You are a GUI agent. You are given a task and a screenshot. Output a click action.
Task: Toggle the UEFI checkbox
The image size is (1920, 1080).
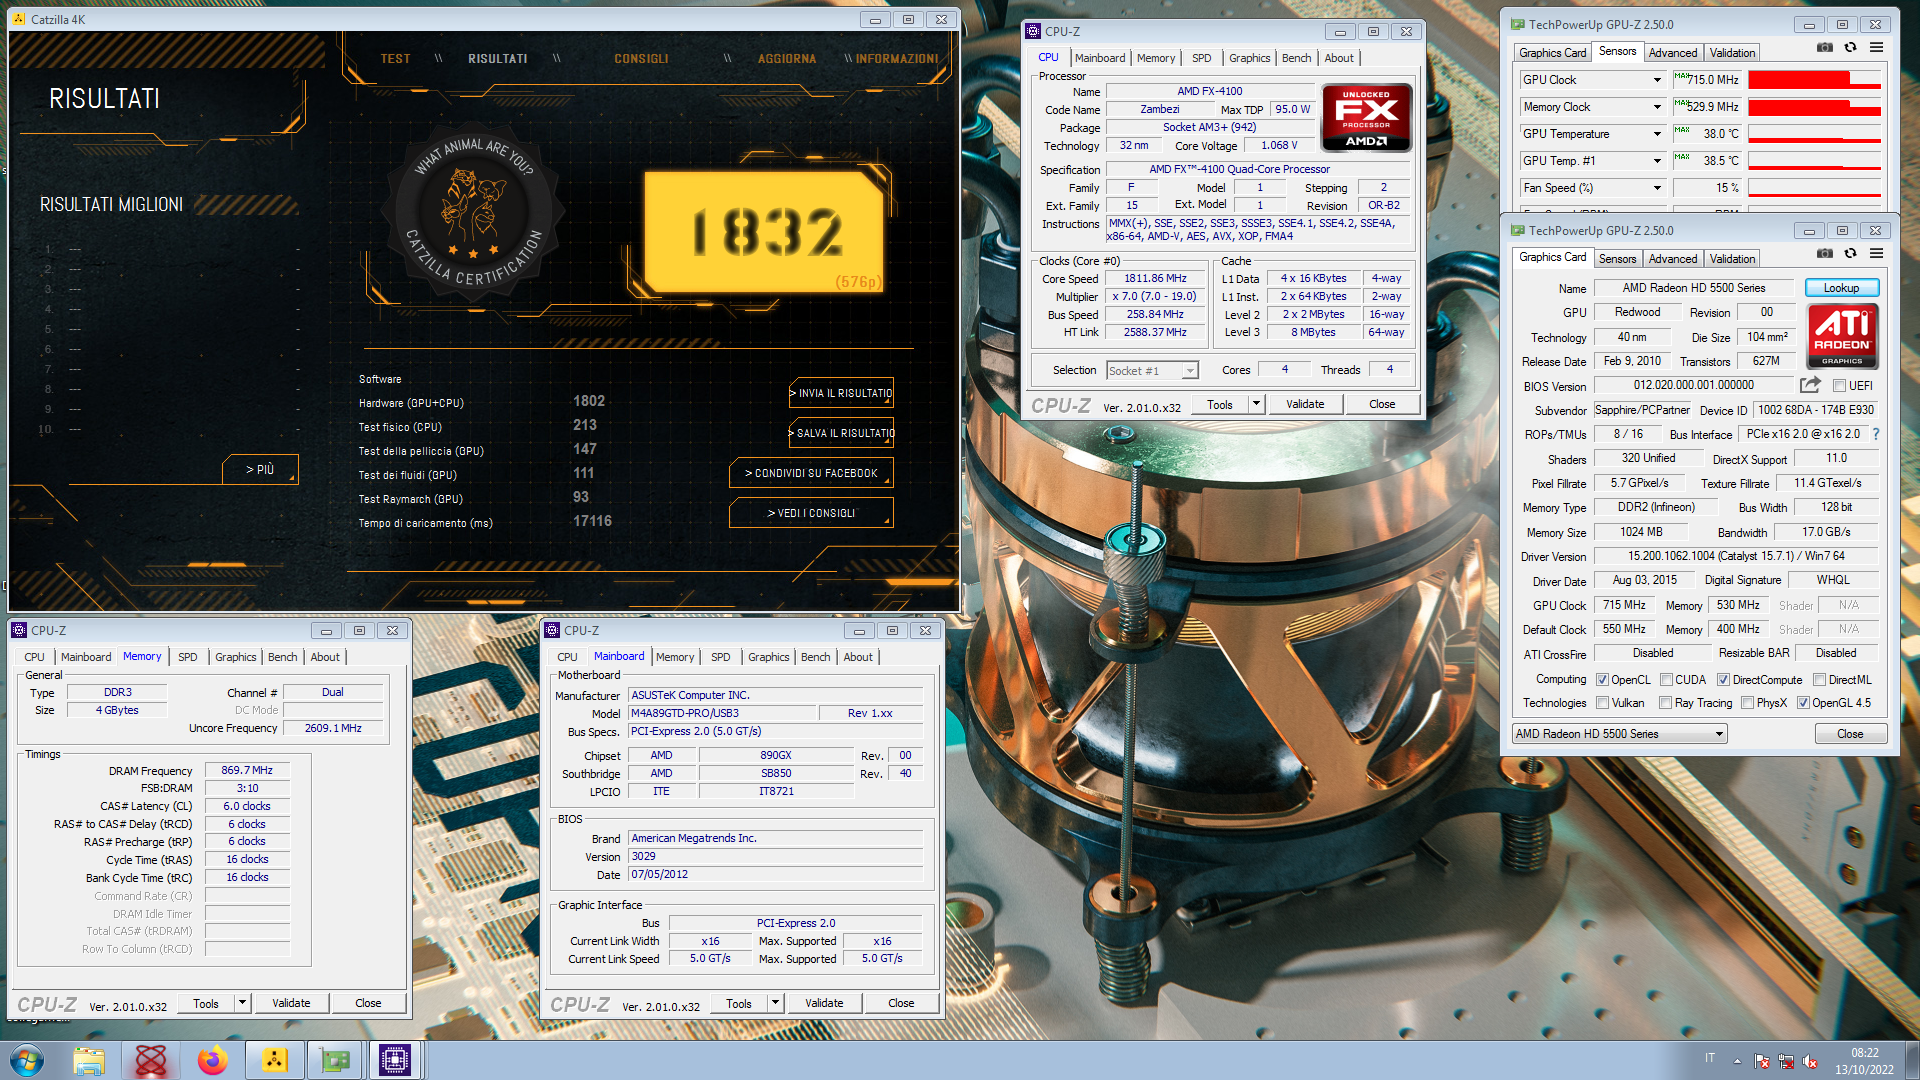coord(1839,386)
